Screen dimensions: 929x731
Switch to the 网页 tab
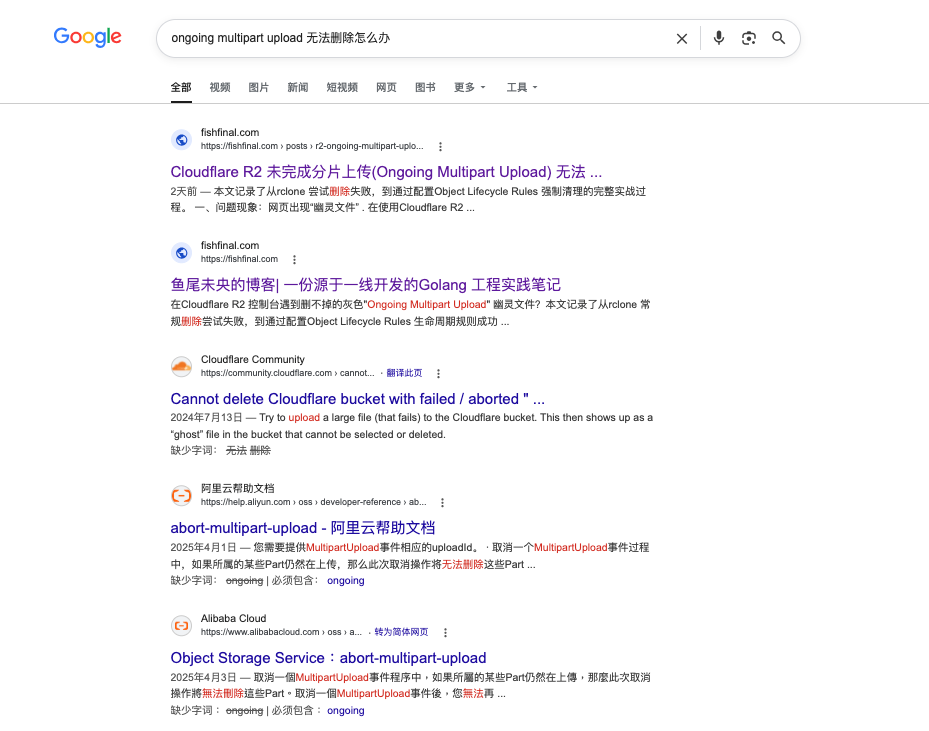click(386, 87)
